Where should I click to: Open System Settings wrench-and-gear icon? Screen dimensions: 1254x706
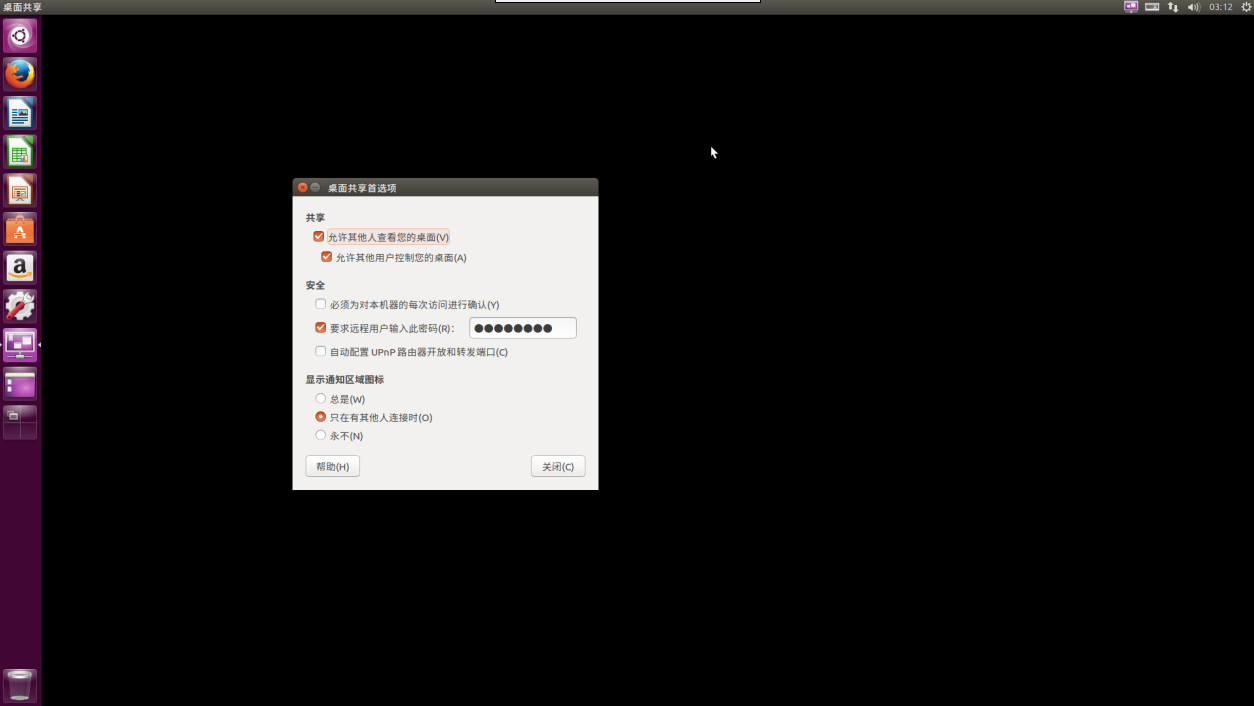click(20, 306)
